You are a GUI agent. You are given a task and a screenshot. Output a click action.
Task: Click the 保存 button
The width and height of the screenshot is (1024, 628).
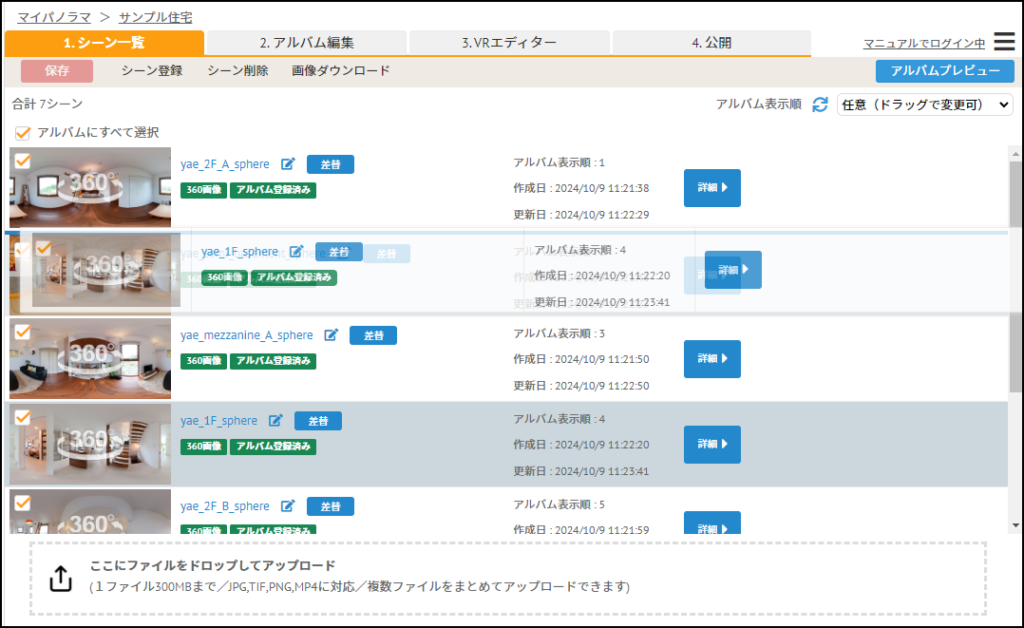[56, 71]
